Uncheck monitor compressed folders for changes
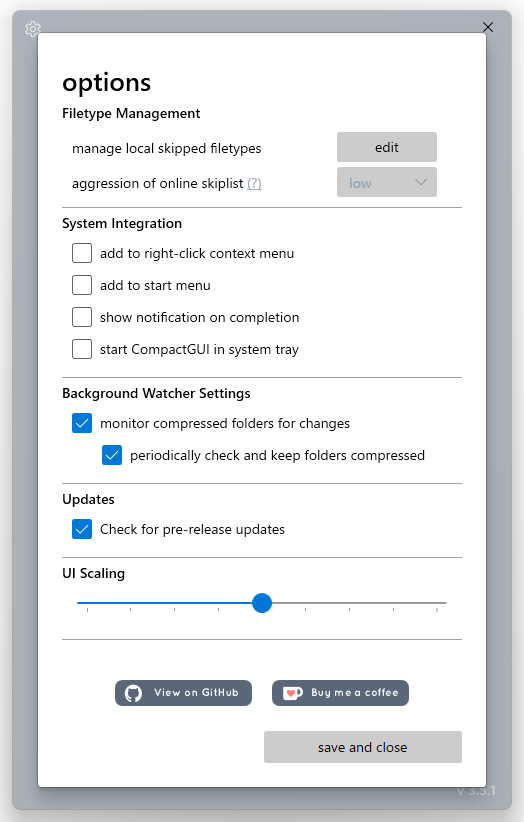524x822 pixels. pos(82,423)
